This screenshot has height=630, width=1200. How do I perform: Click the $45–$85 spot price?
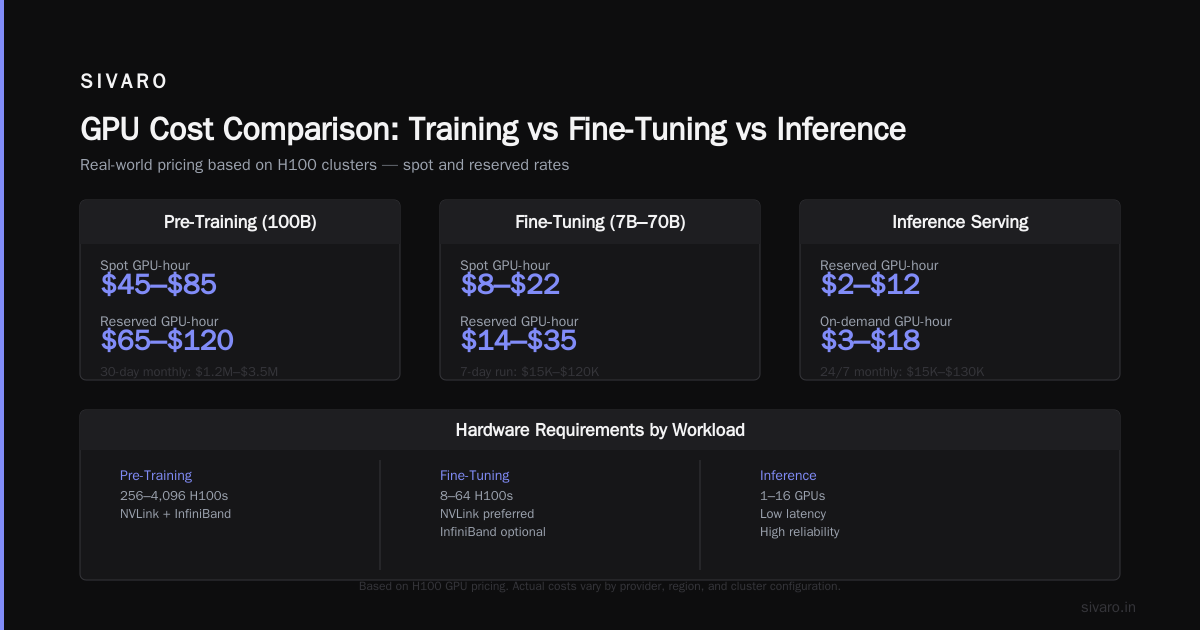(x=158, y=285)
